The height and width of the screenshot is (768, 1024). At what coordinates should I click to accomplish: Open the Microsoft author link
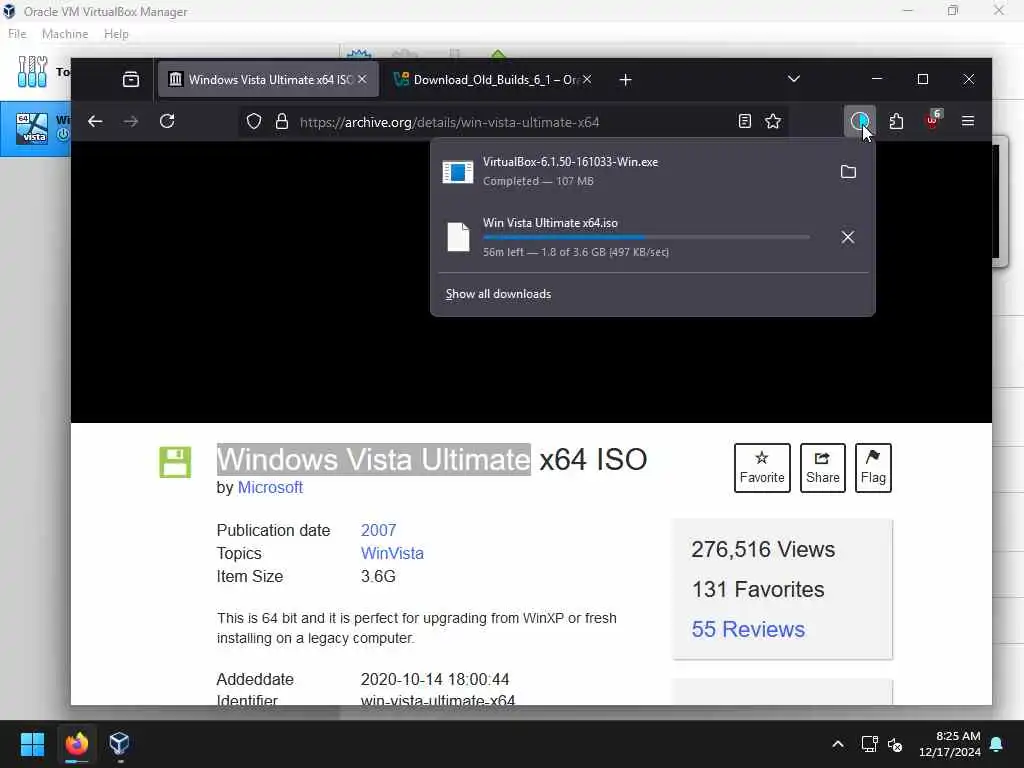[270, 487]
